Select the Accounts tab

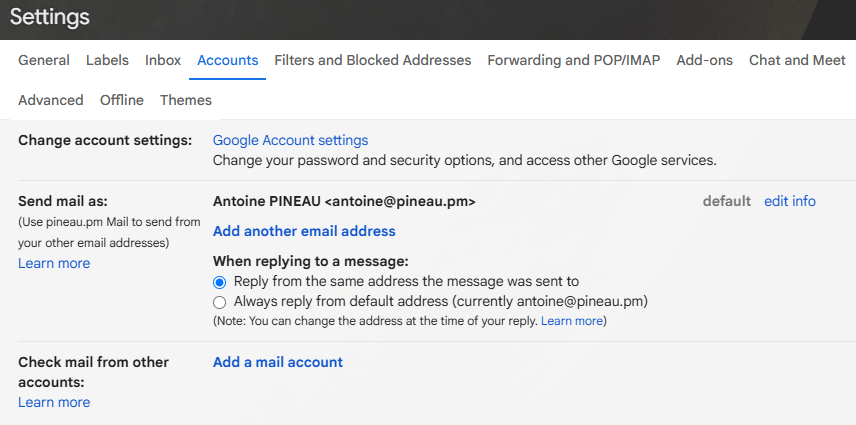(228, 60)
